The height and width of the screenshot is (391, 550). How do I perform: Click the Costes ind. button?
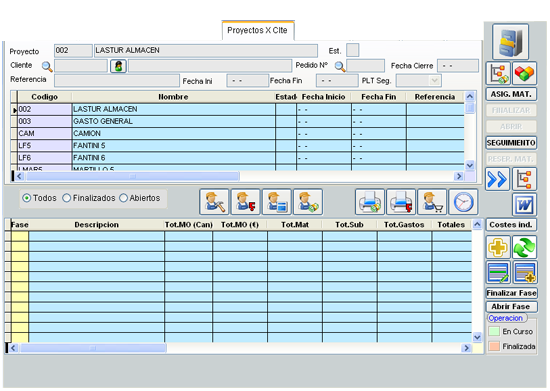pyautogui.click(x=511, y=225)
